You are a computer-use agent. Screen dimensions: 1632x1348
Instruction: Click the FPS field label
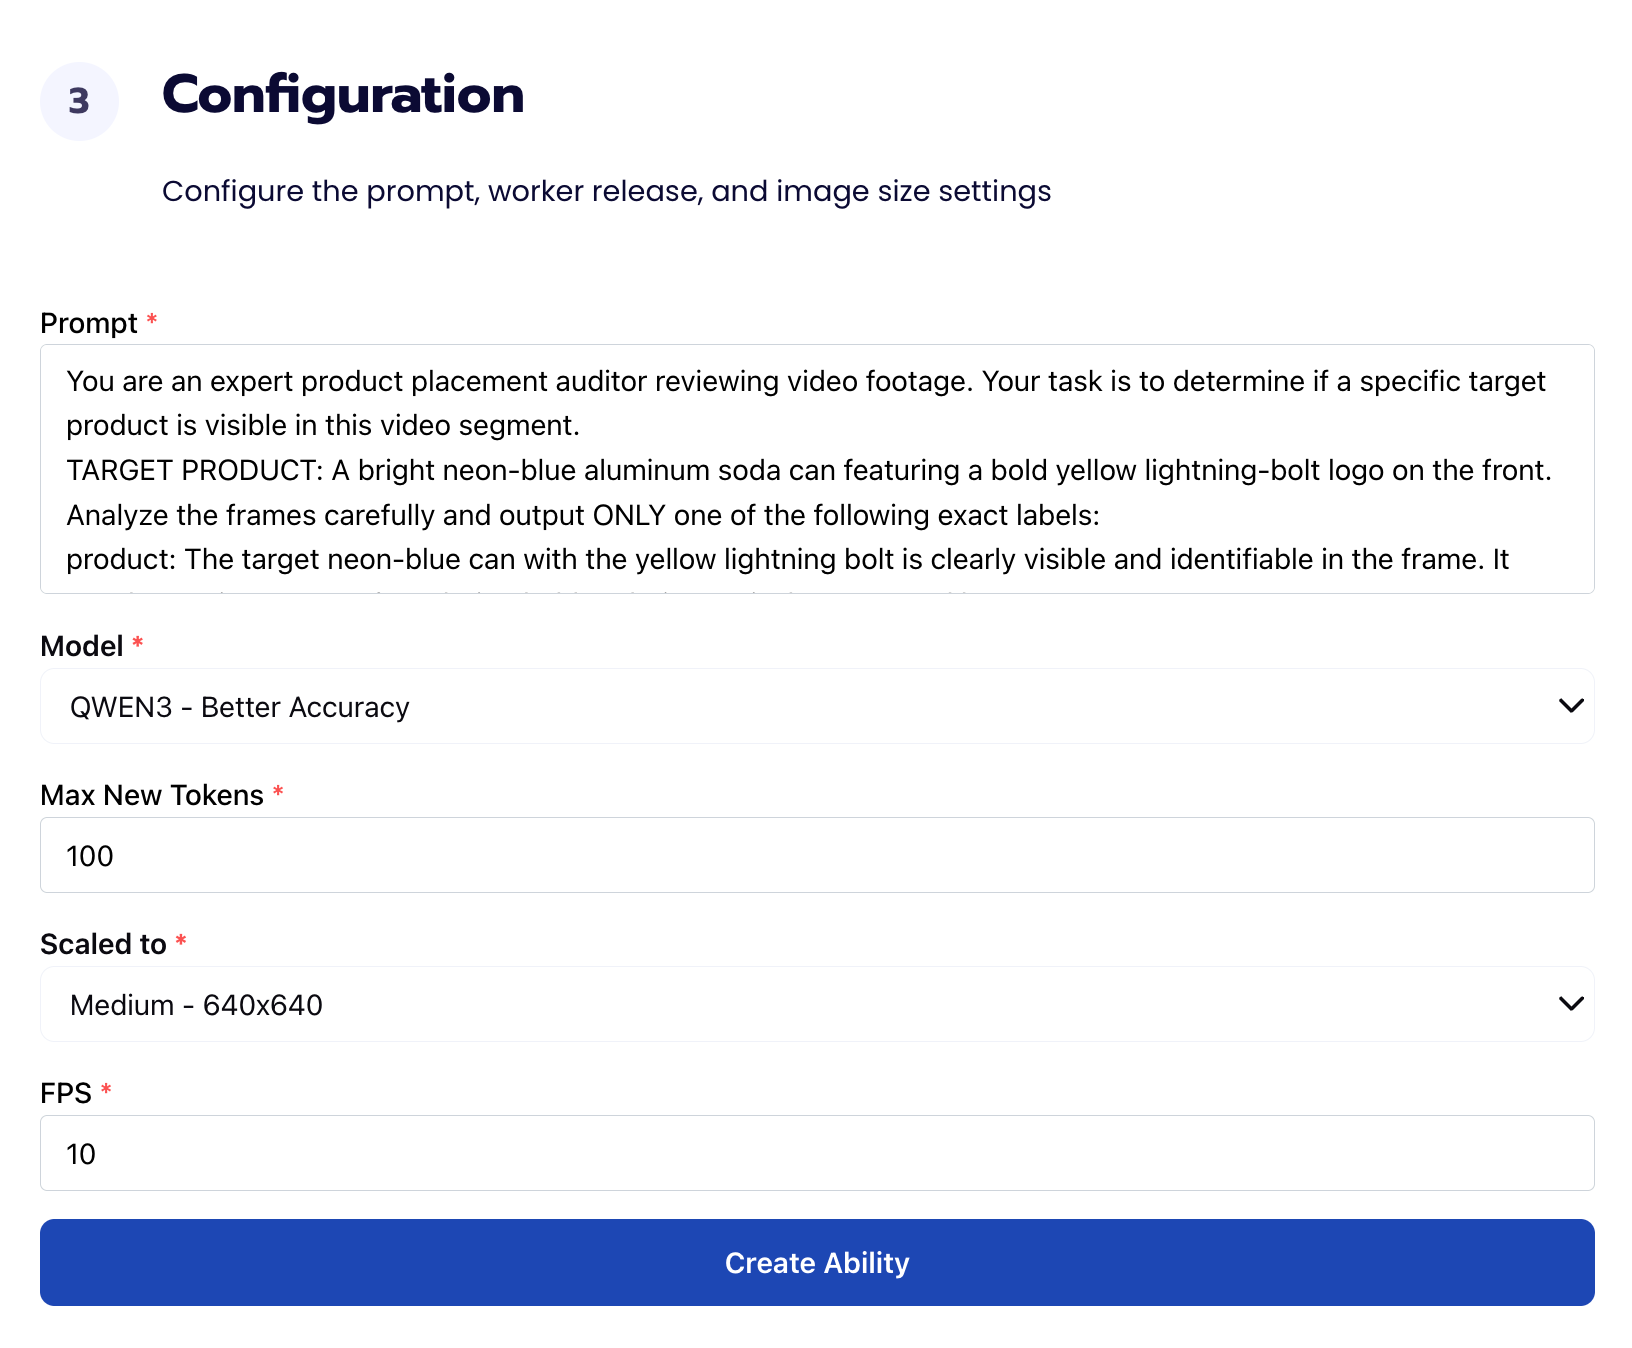66,1093
